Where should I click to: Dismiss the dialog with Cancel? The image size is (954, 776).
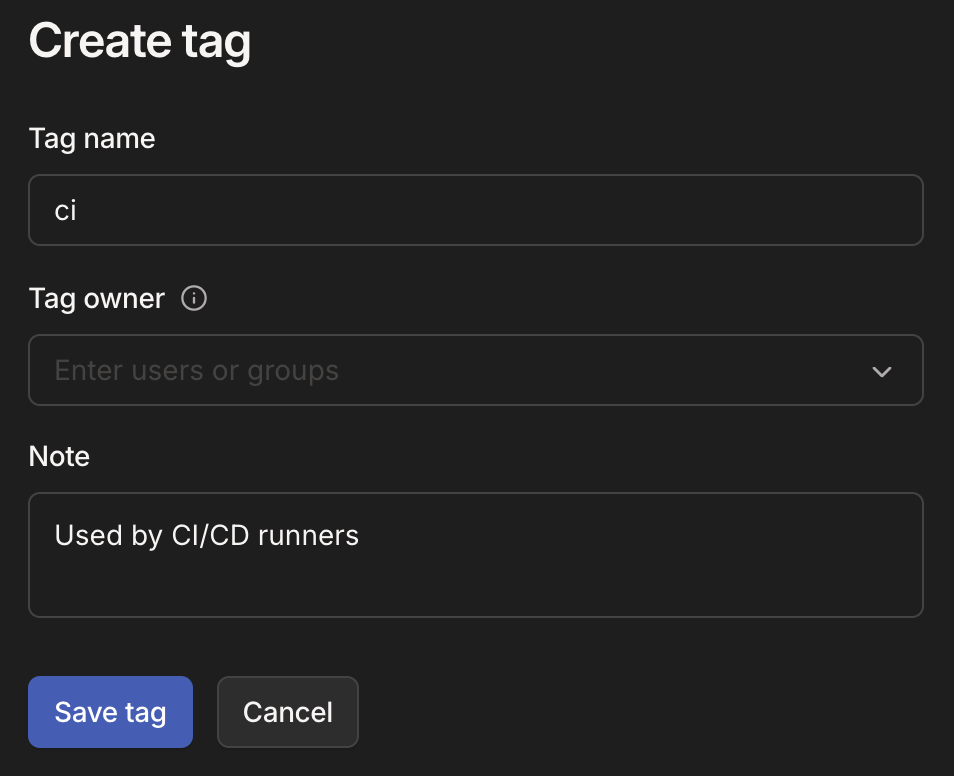point(287,711)
